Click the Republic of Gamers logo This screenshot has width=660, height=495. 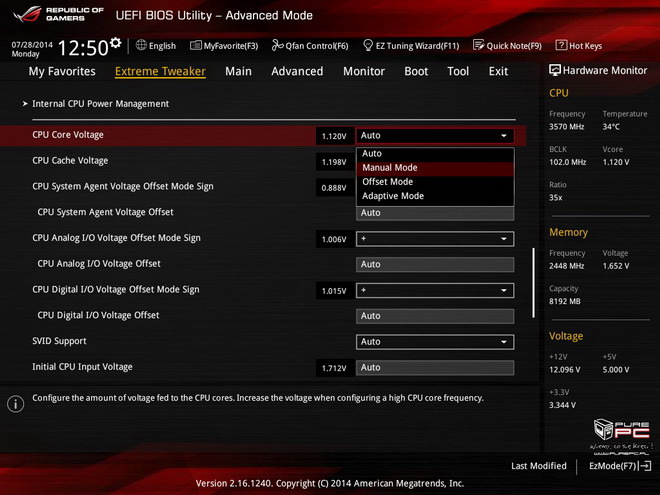click(58, 14)
